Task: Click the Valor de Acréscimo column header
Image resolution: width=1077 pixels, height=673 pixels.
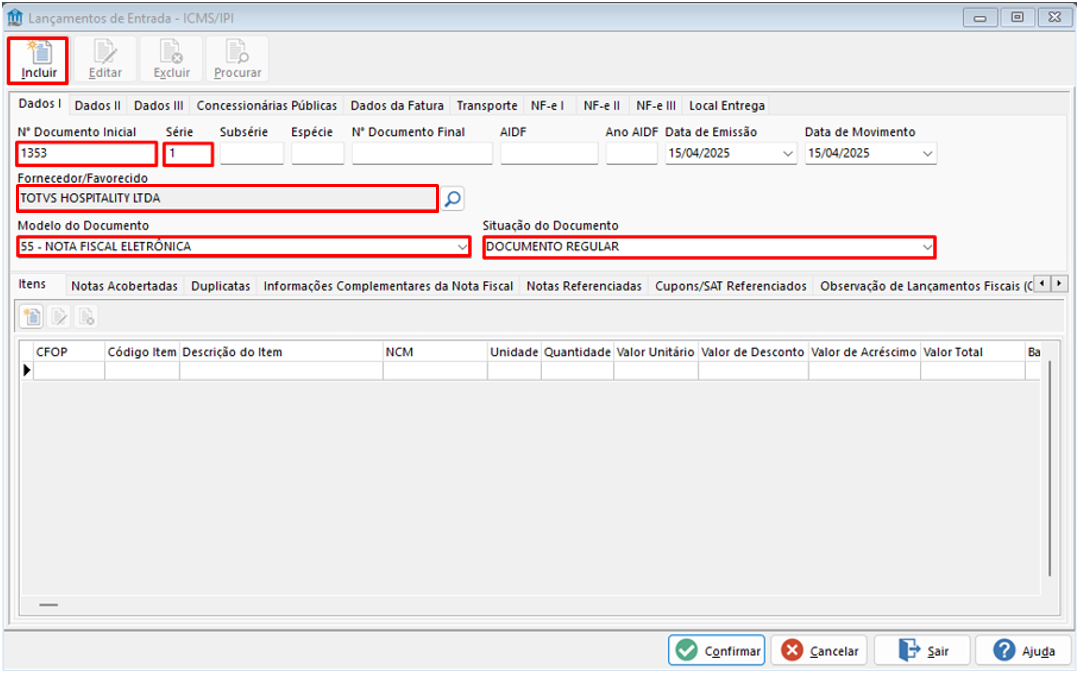Action: (x=863, y=352)
